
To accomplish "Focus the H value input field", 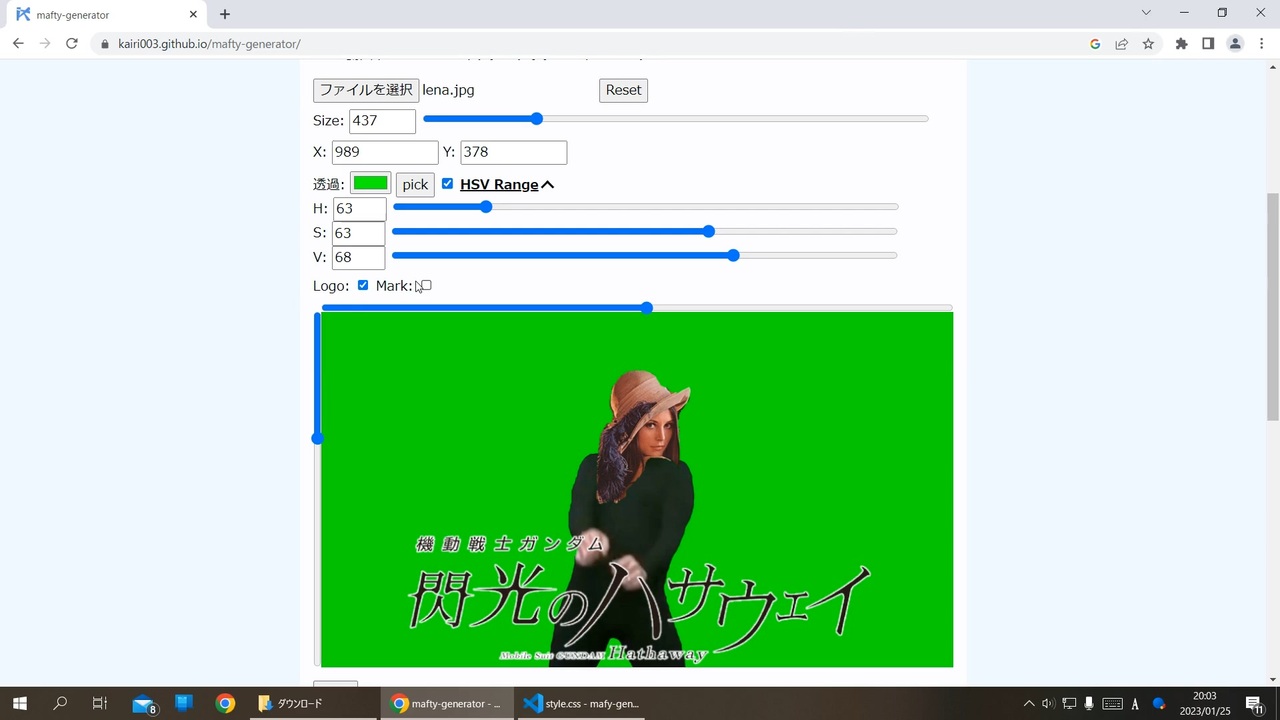I will click(x=359, y=209).
